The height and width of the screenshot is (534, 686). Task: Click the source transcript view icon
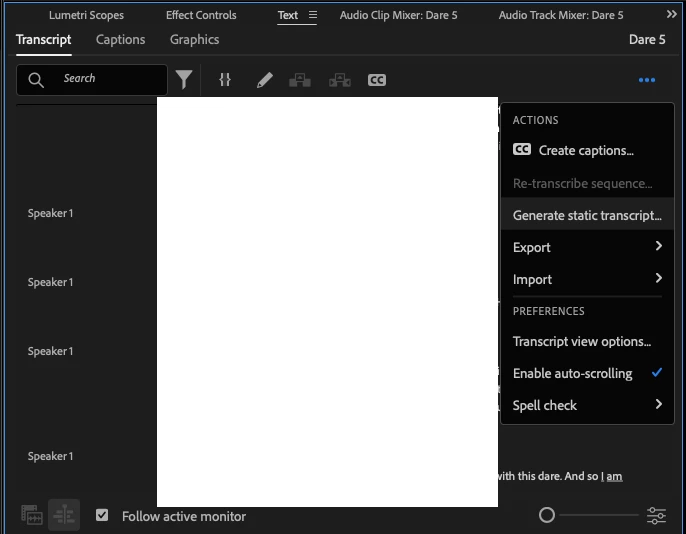[32, 515]
